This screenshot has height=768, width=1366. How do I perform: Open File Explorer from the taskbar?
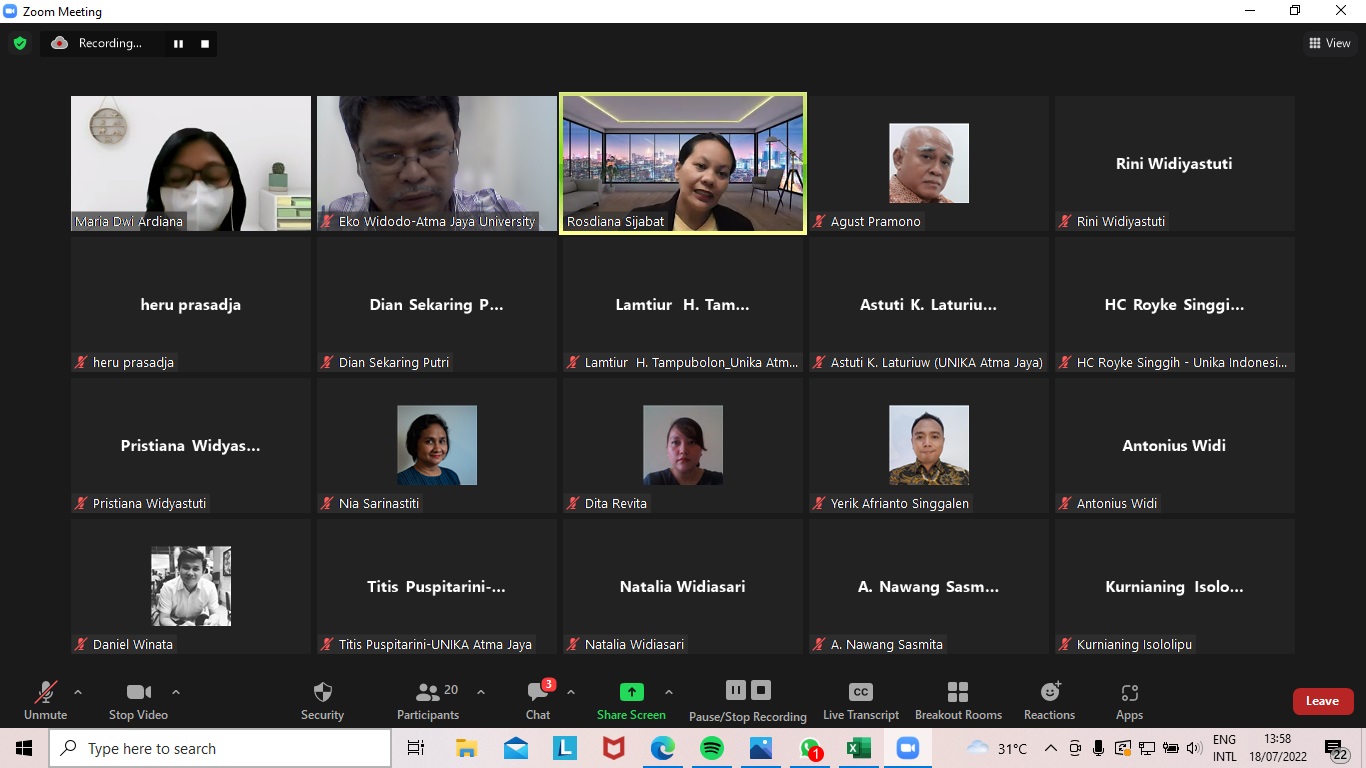(x=466, y=748)
